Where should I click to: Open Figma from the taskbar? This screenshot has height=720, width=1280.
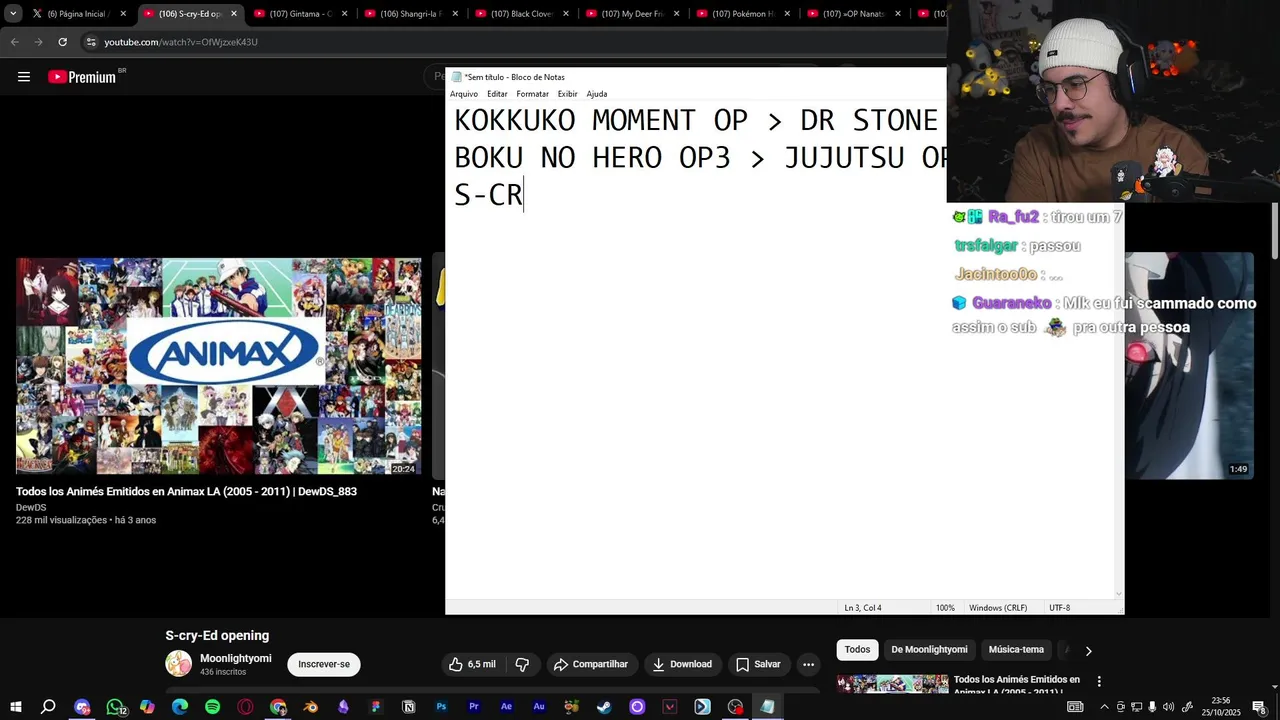point(376,707)
